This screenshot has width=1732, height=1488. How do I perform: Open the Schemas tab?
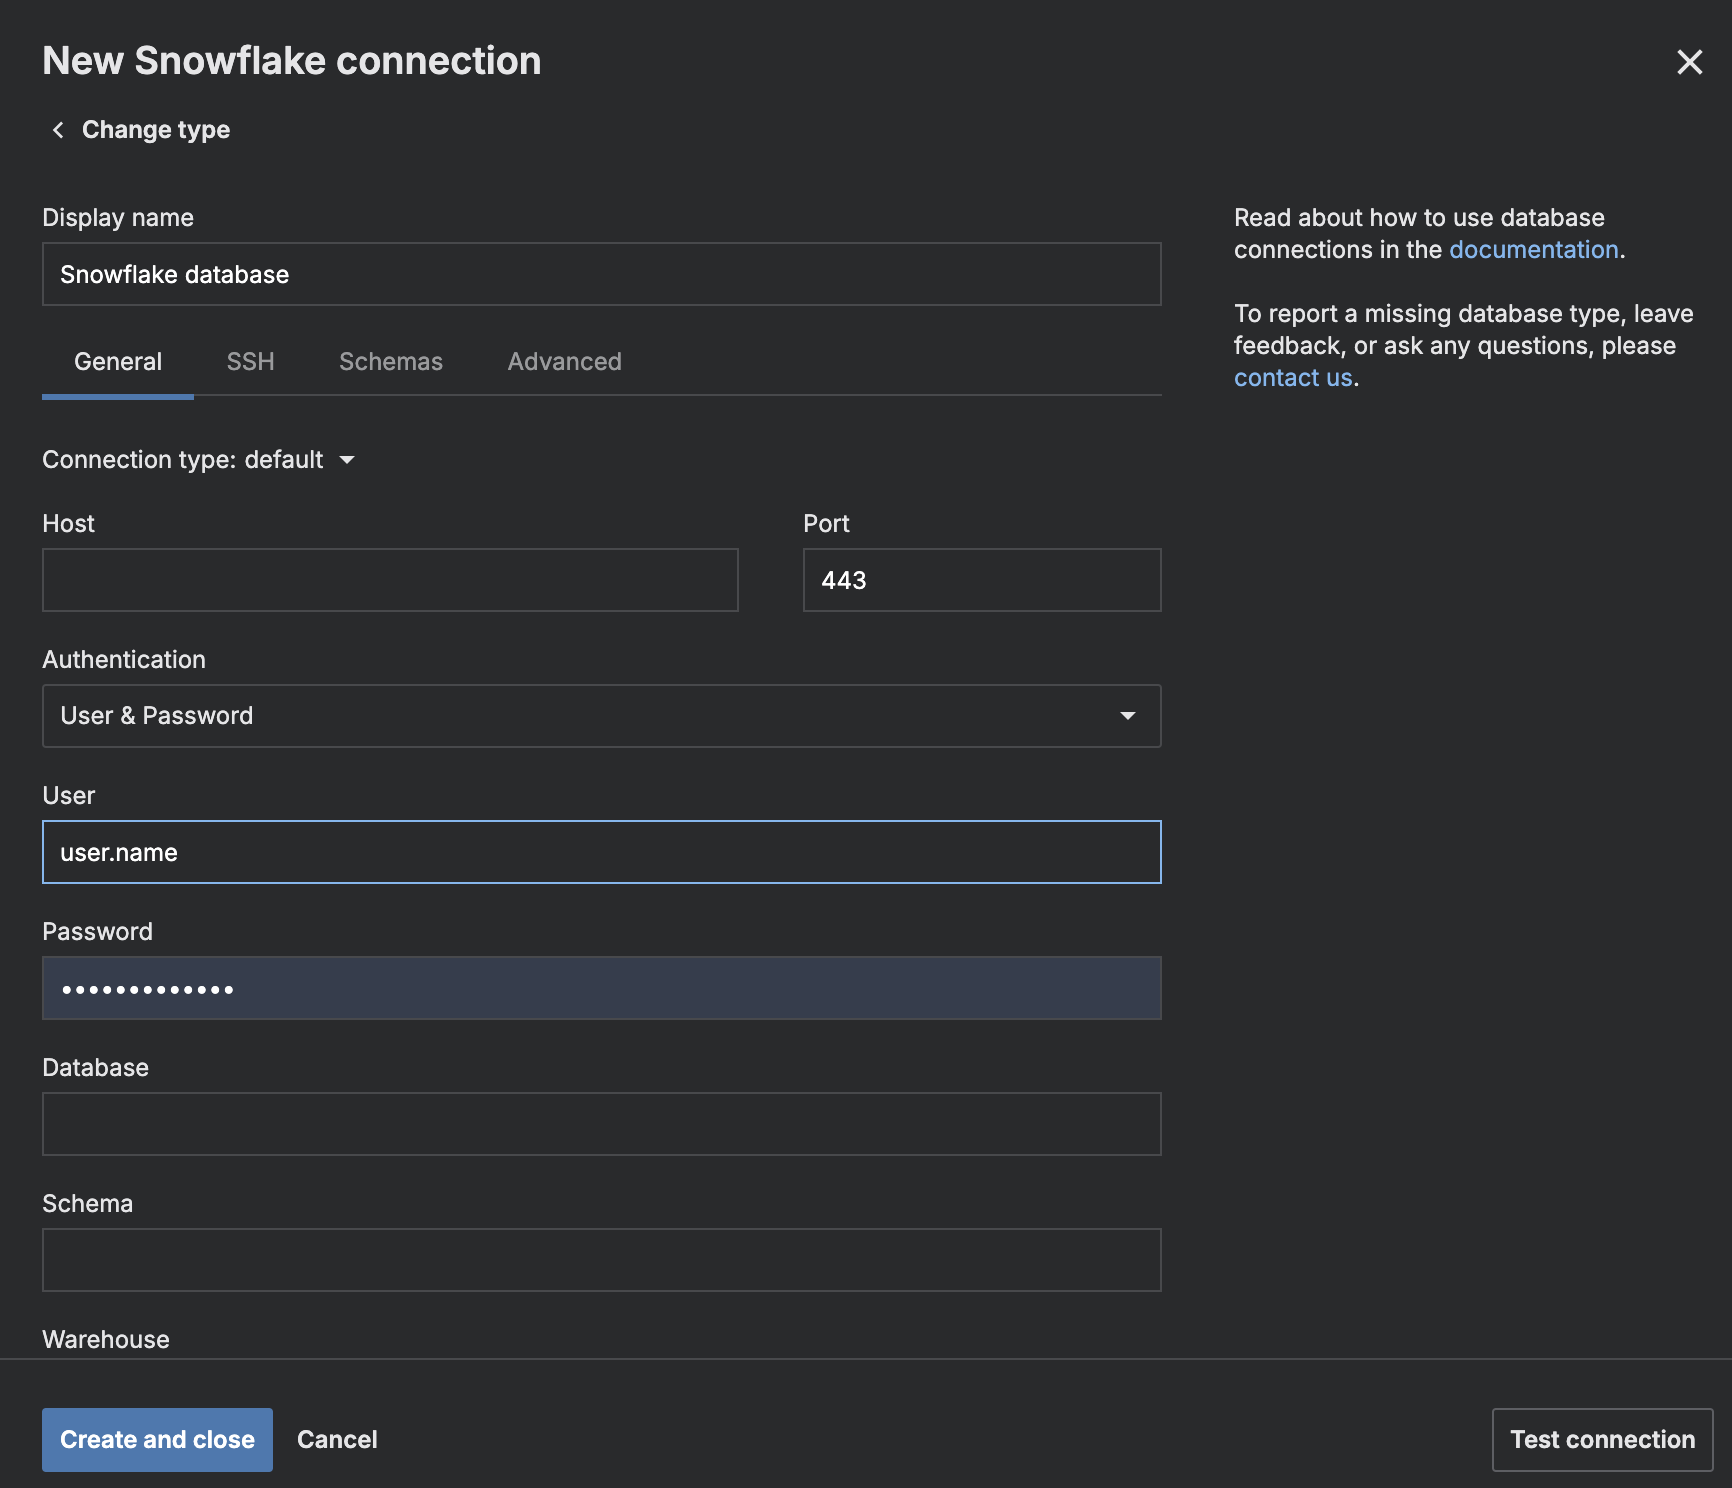(x=390, y=362)
